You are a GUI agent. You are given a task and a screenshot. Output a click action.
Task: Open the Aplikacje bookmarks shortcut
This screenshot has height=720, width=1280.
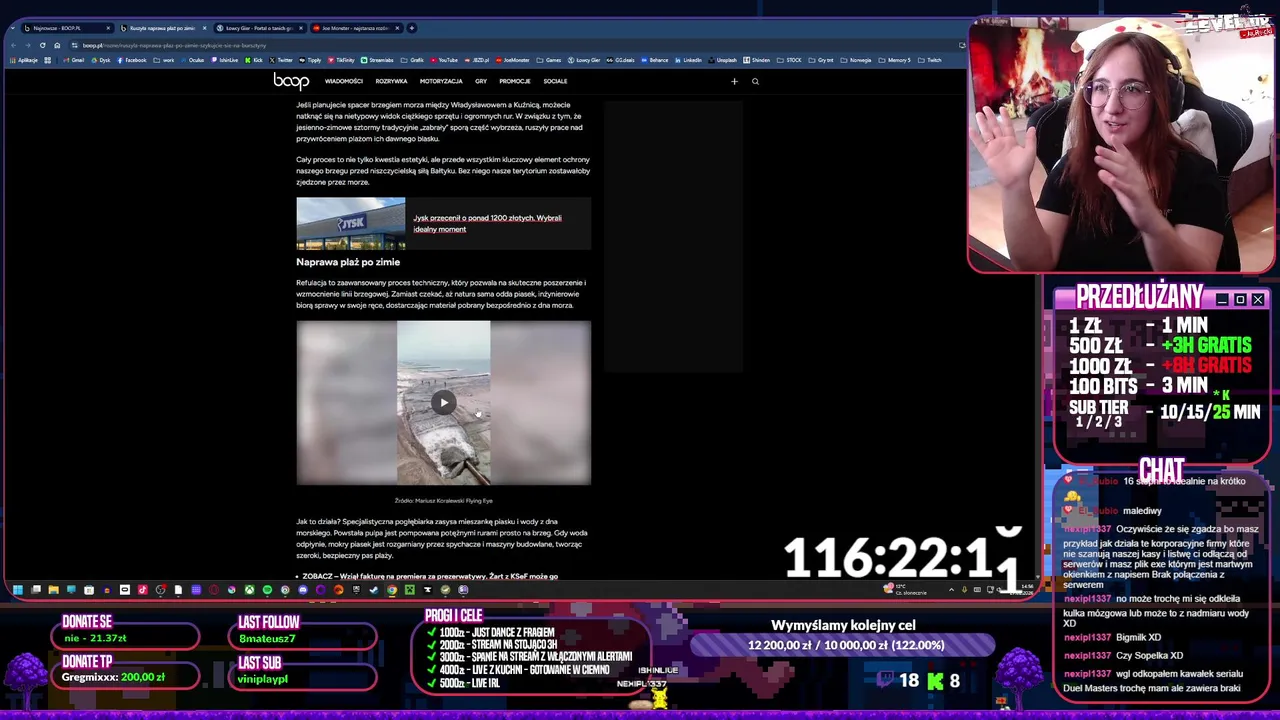point(24,60)
